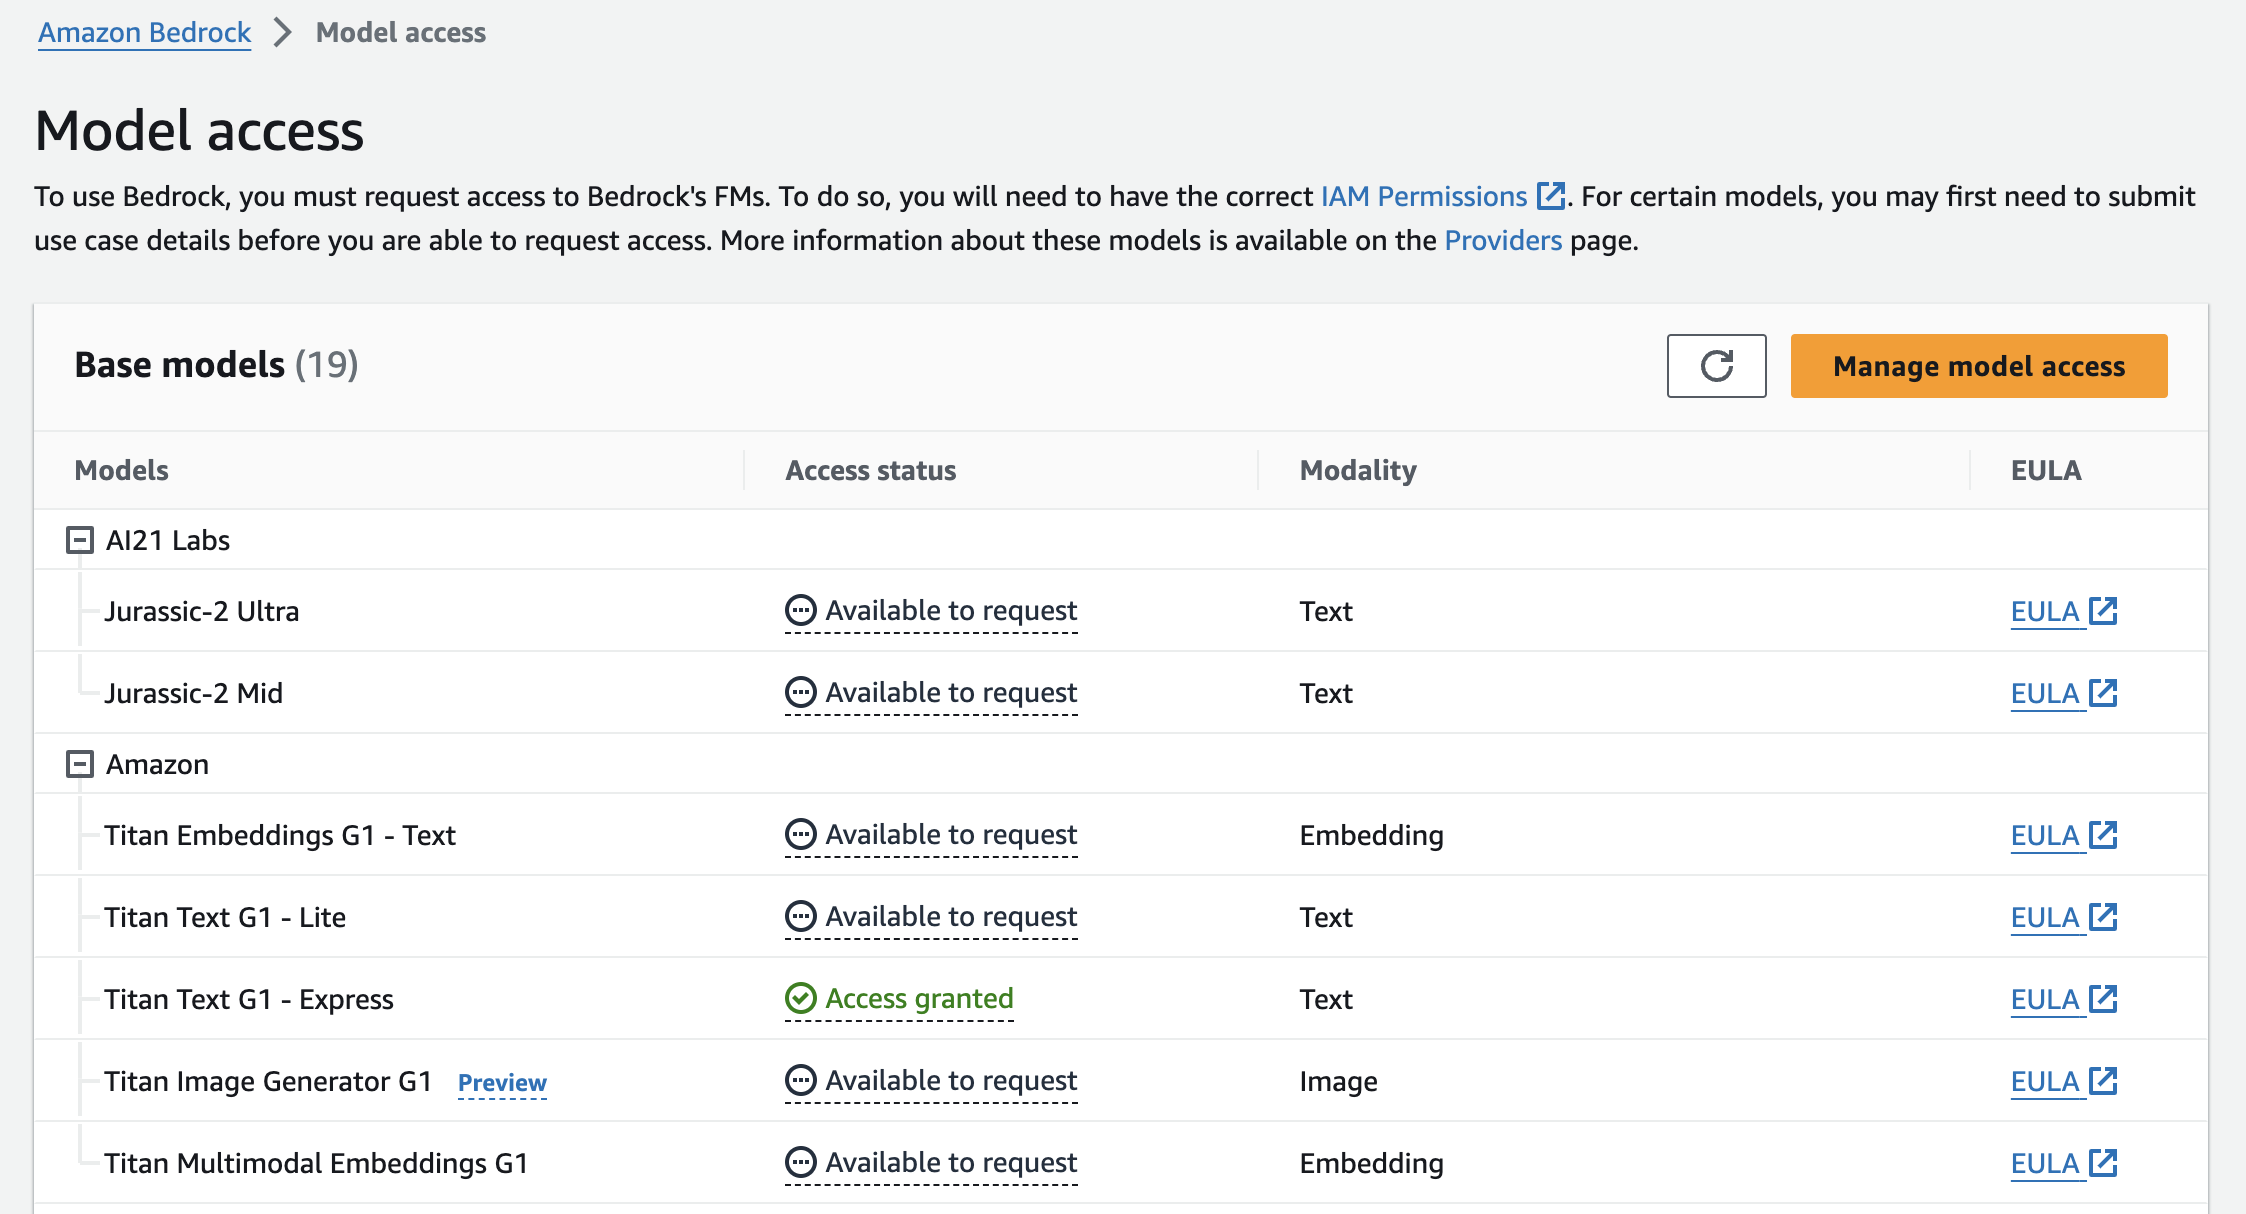Viewport: 2246px width, 1214px height.
Task: Click the Models column header
Action: tap(120, 469)
